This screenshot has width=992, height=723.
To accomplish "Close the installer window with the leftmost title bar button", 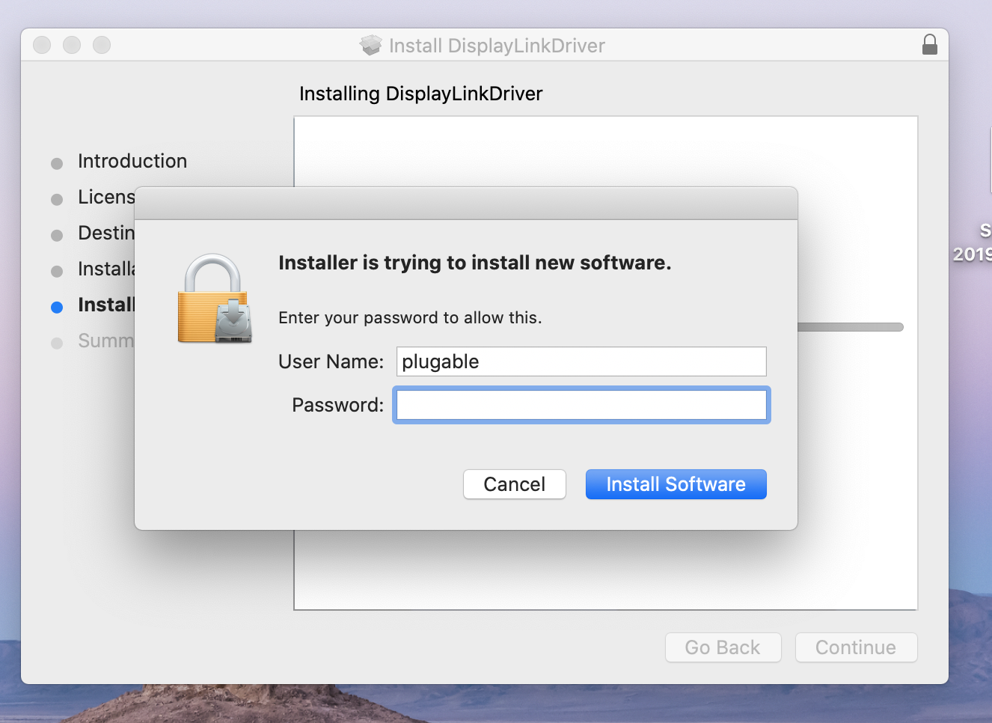I will point(42,45).
